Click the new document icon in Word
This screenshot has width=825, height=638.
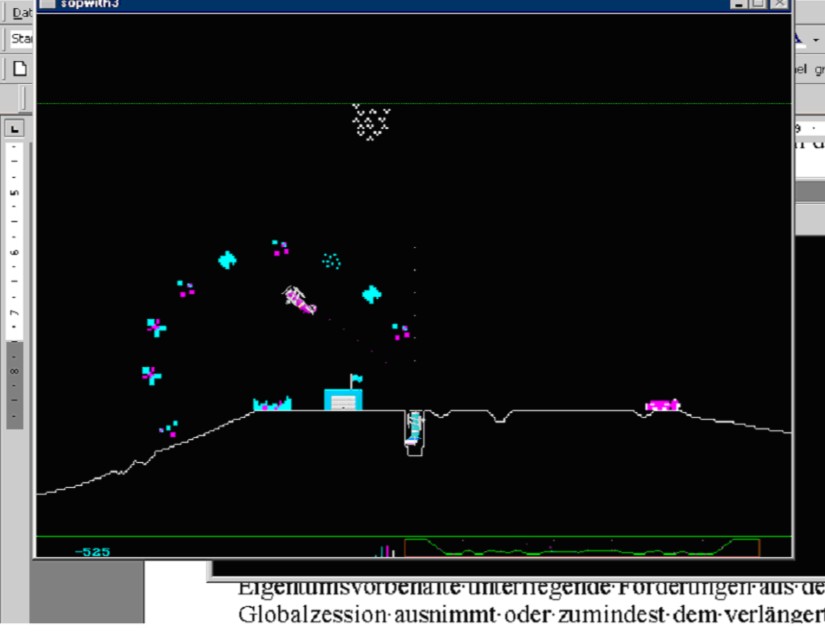(20, 68)
